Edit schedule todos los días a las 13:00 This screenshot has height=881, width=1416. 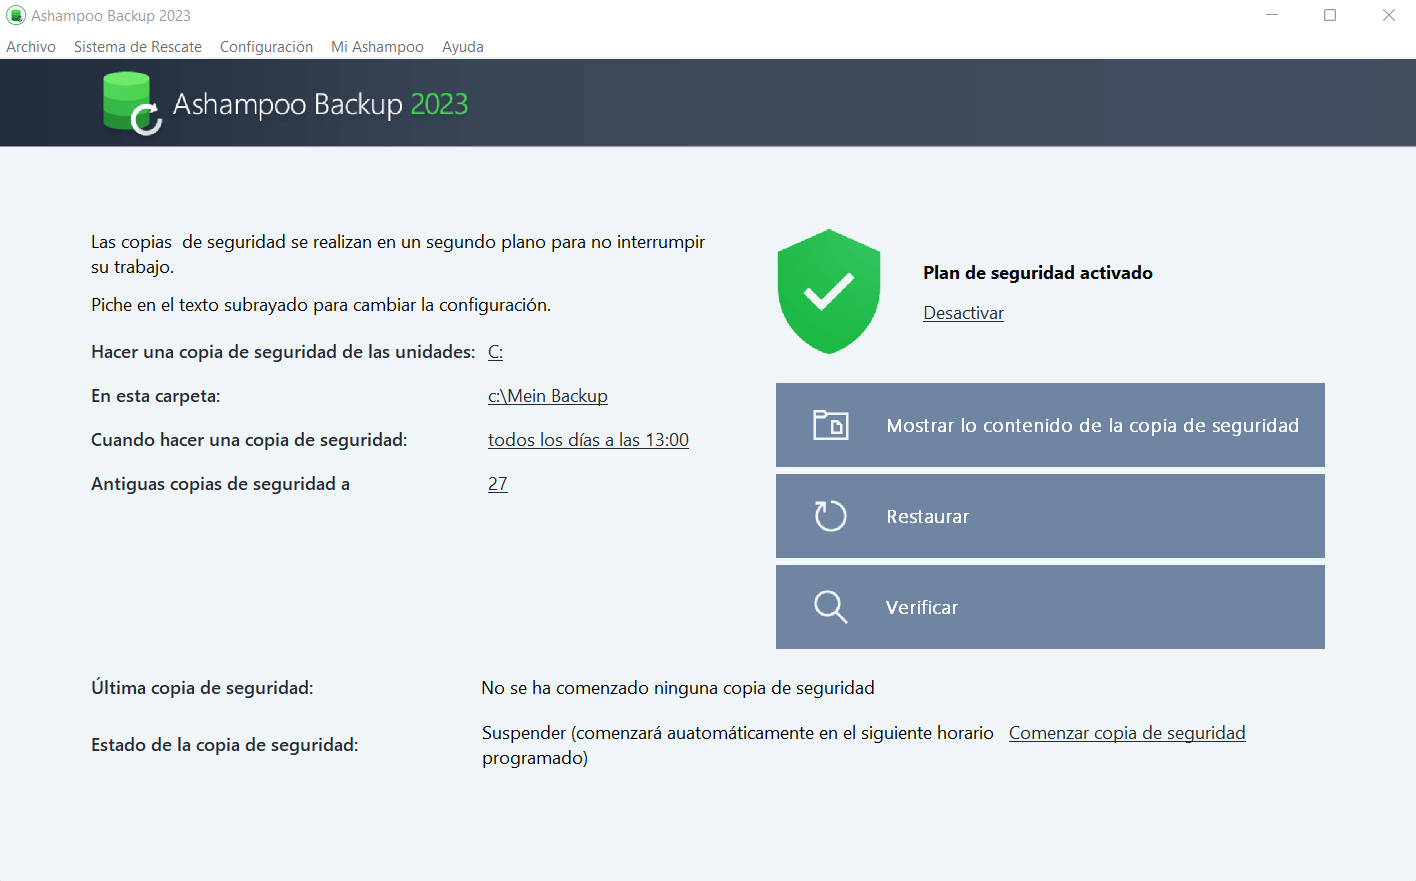coord(588,440)
